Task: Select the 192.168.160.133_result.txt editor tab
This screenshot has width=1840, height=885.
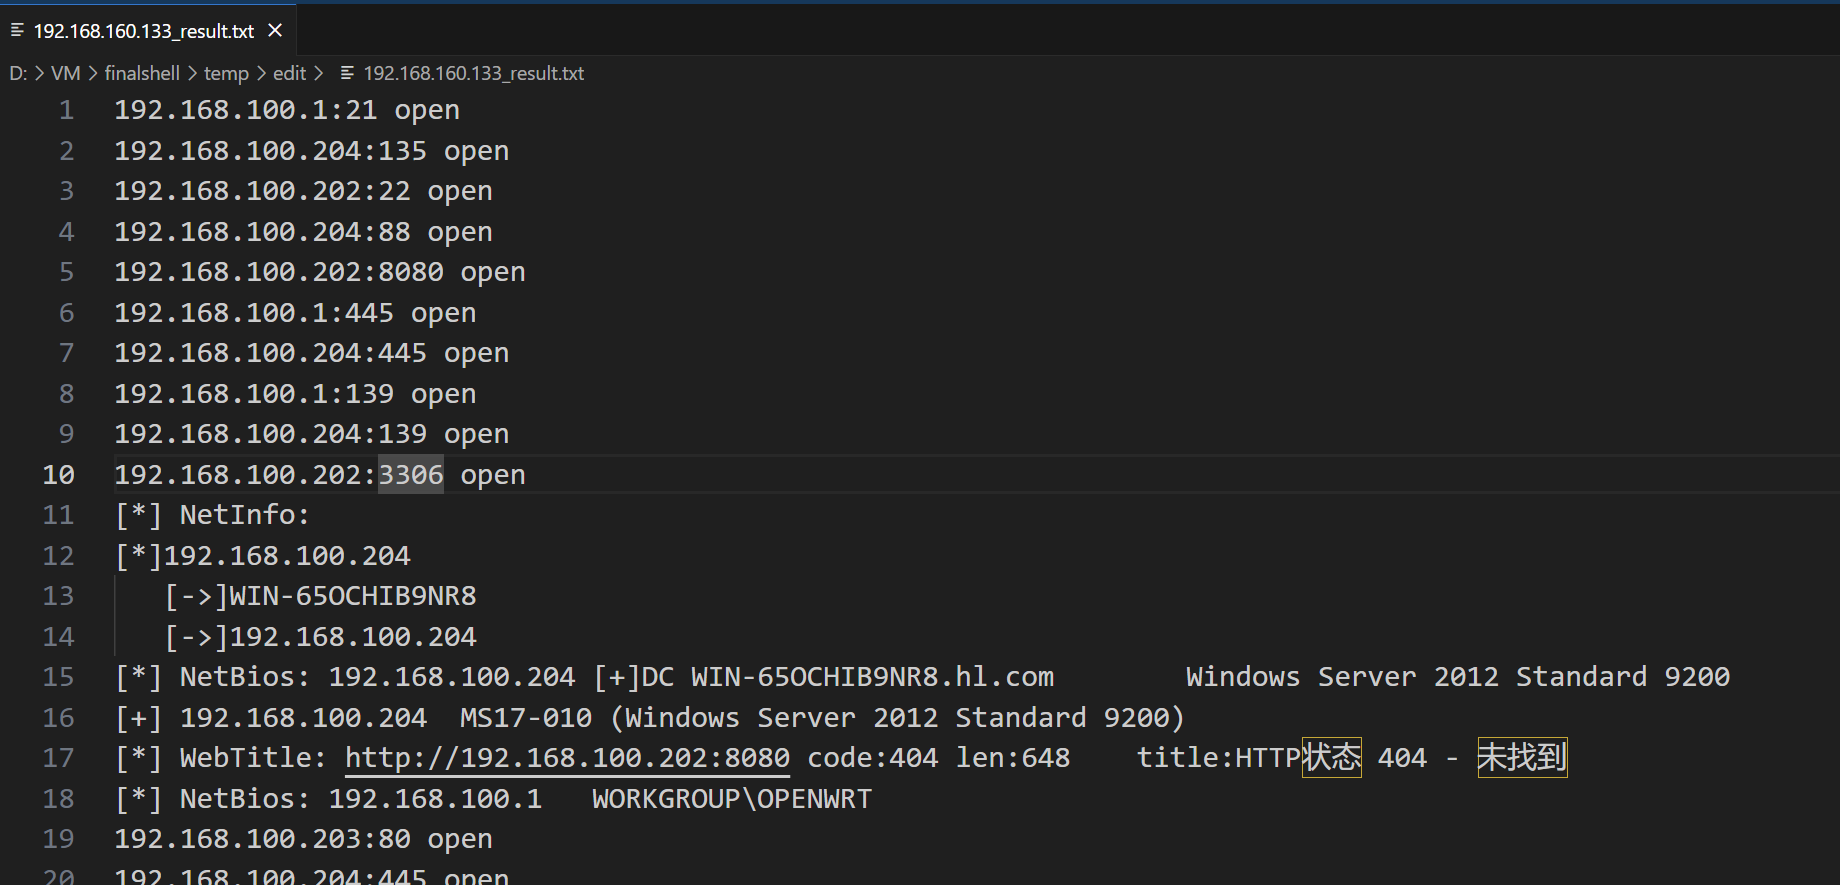Action: (x=148, y=31)
